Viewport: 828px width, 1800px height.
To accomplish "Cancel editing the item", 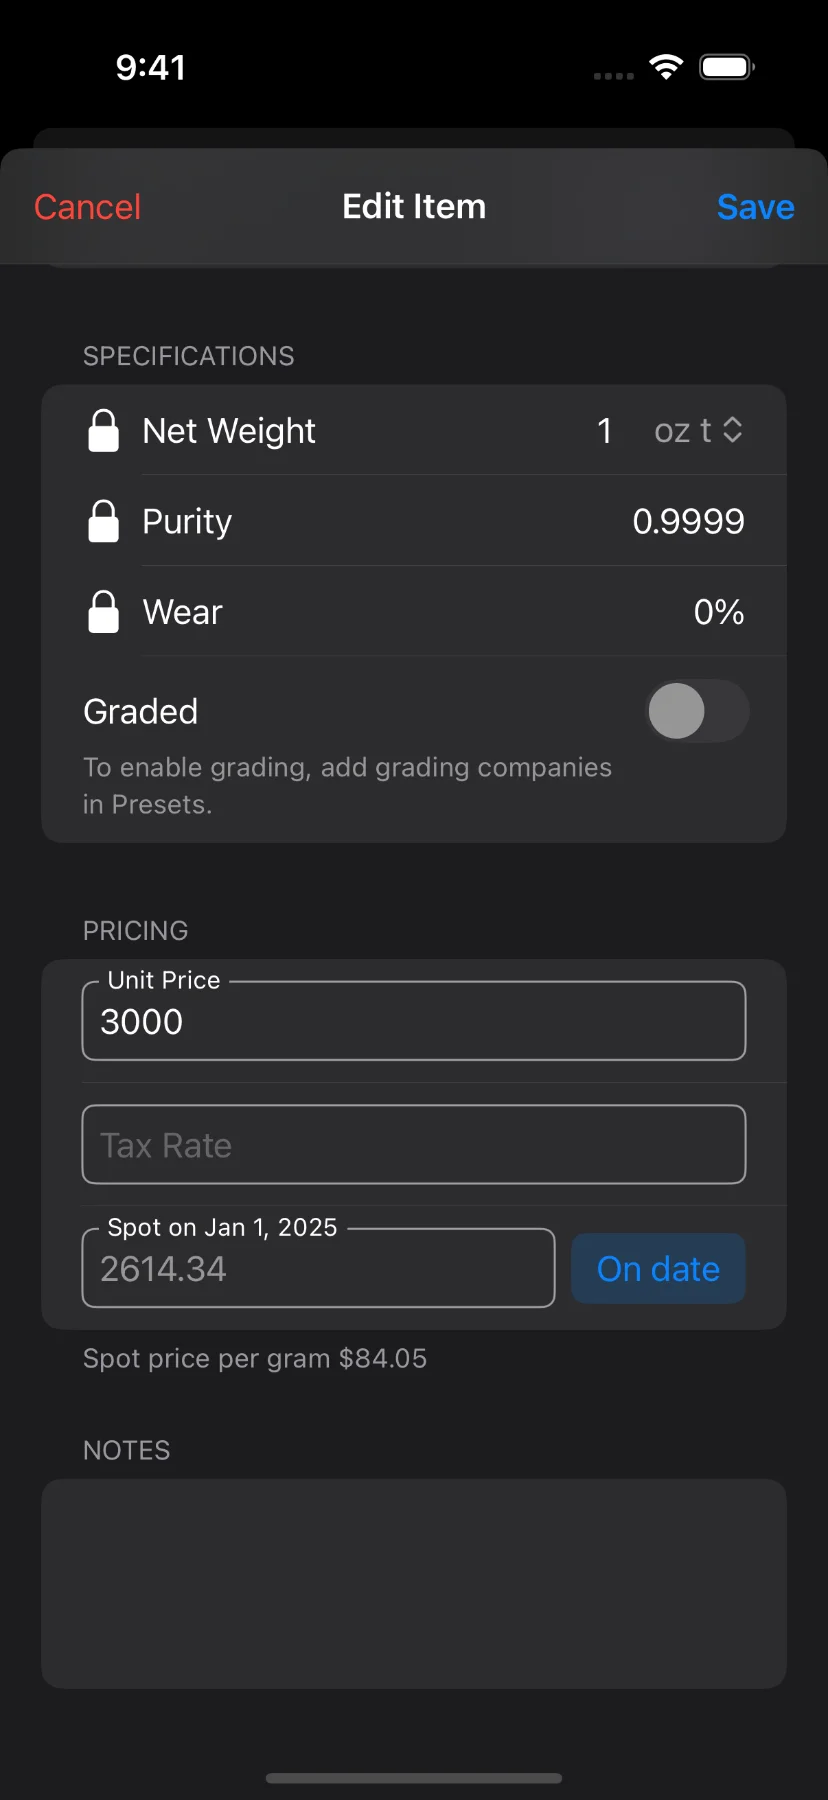I will pyautogui.click(x=88, y=207).
